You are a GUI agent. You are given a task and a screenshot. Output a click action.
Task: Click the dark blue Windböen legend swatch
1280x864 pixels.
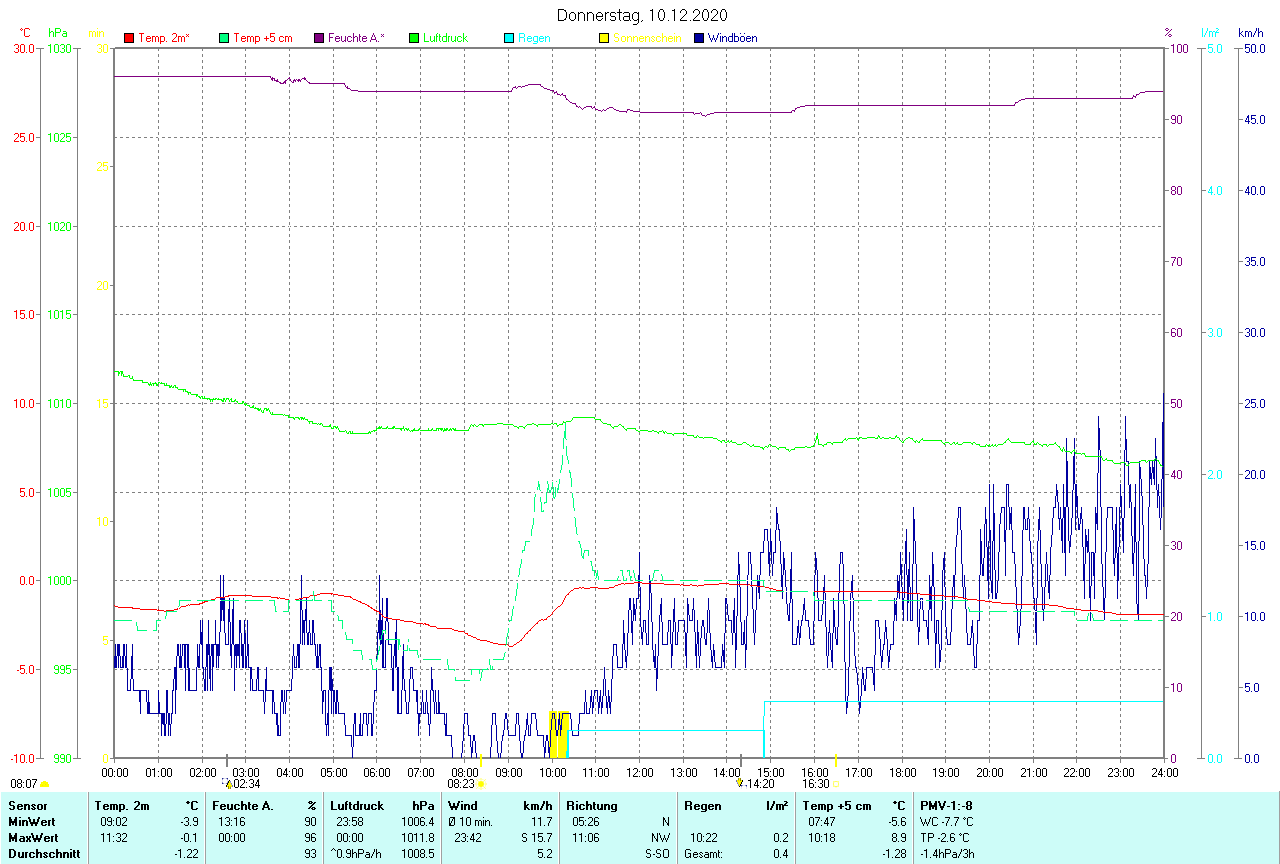click(x=700, y=38)
